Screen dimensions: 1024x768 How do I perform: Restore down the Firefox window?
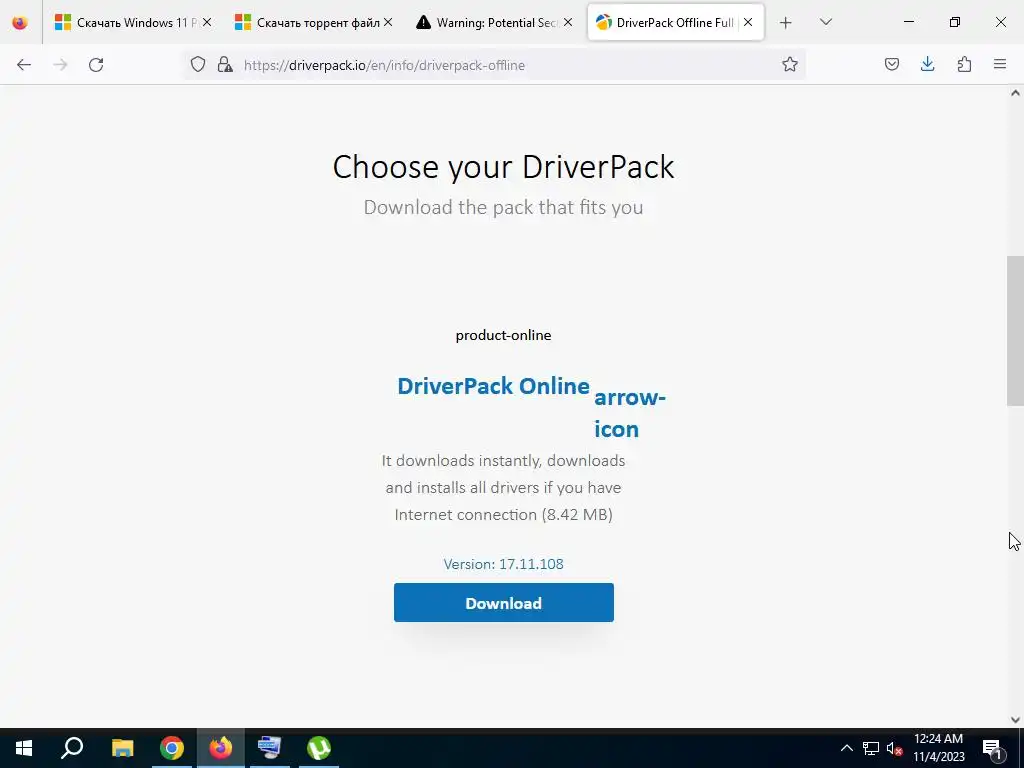coord(955,22)
